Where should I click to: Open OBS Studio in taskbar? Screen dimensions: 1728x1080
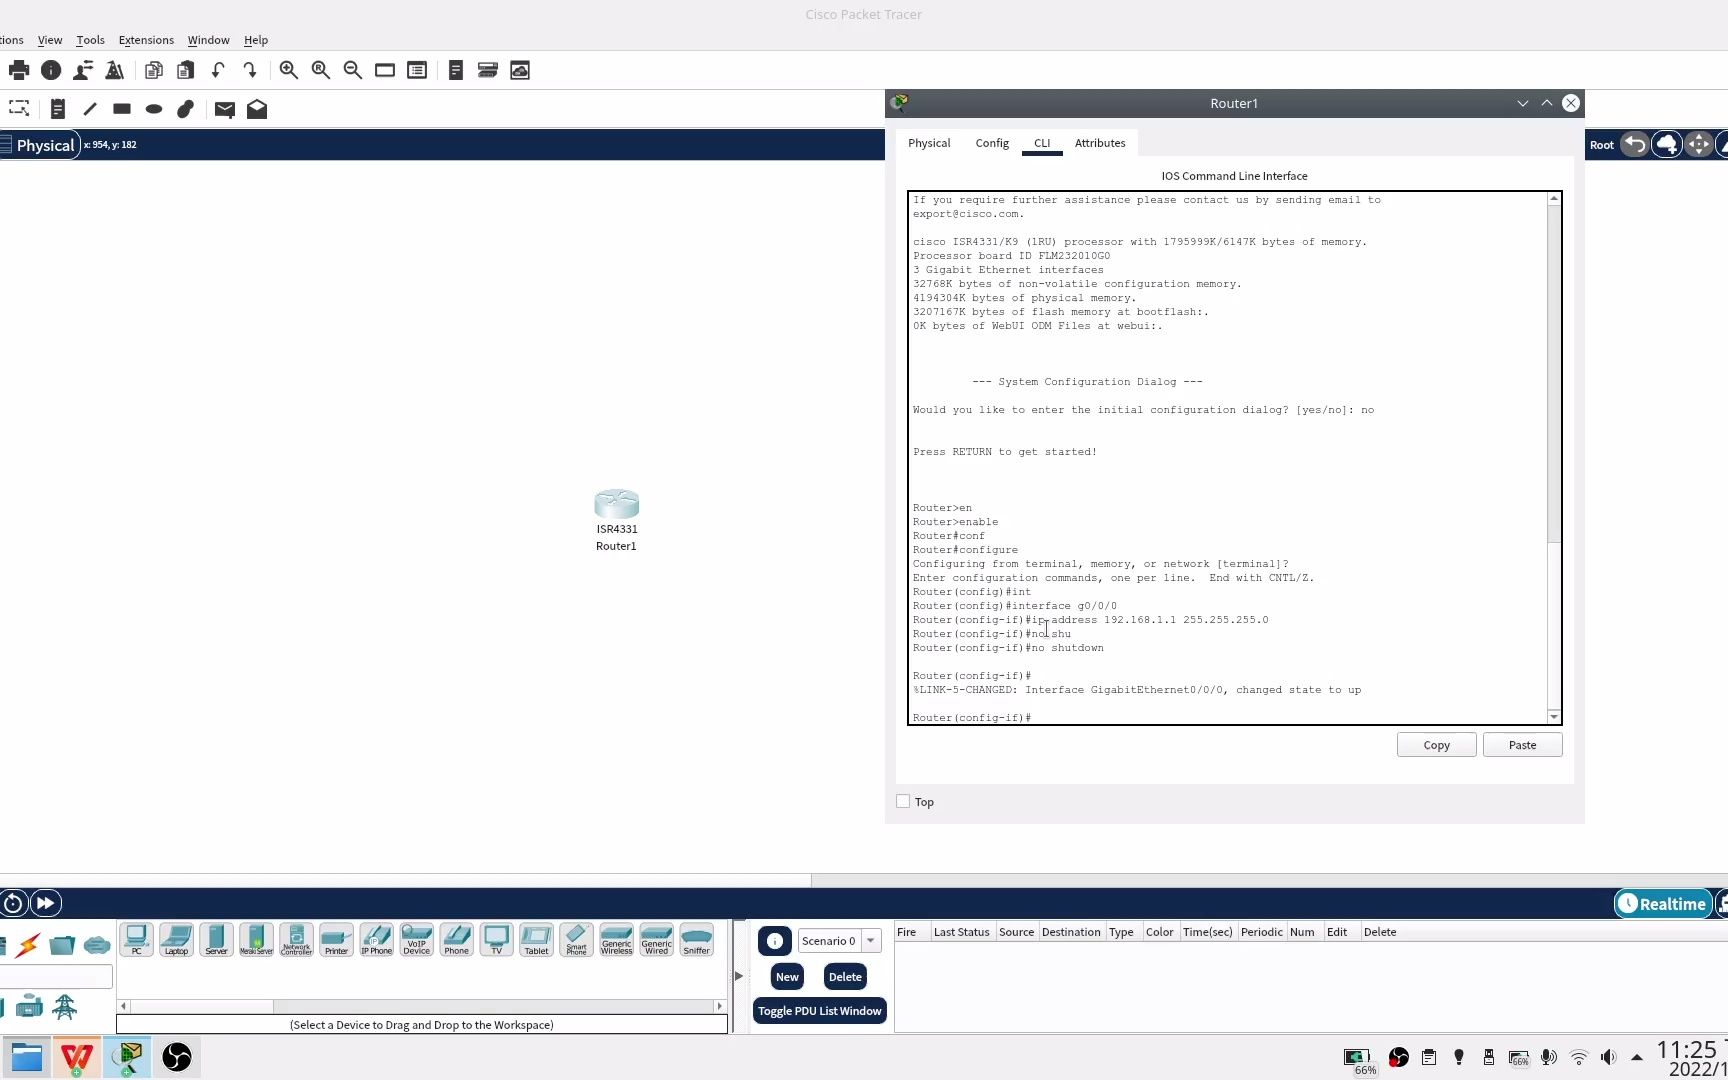(x=177, y=1057)
